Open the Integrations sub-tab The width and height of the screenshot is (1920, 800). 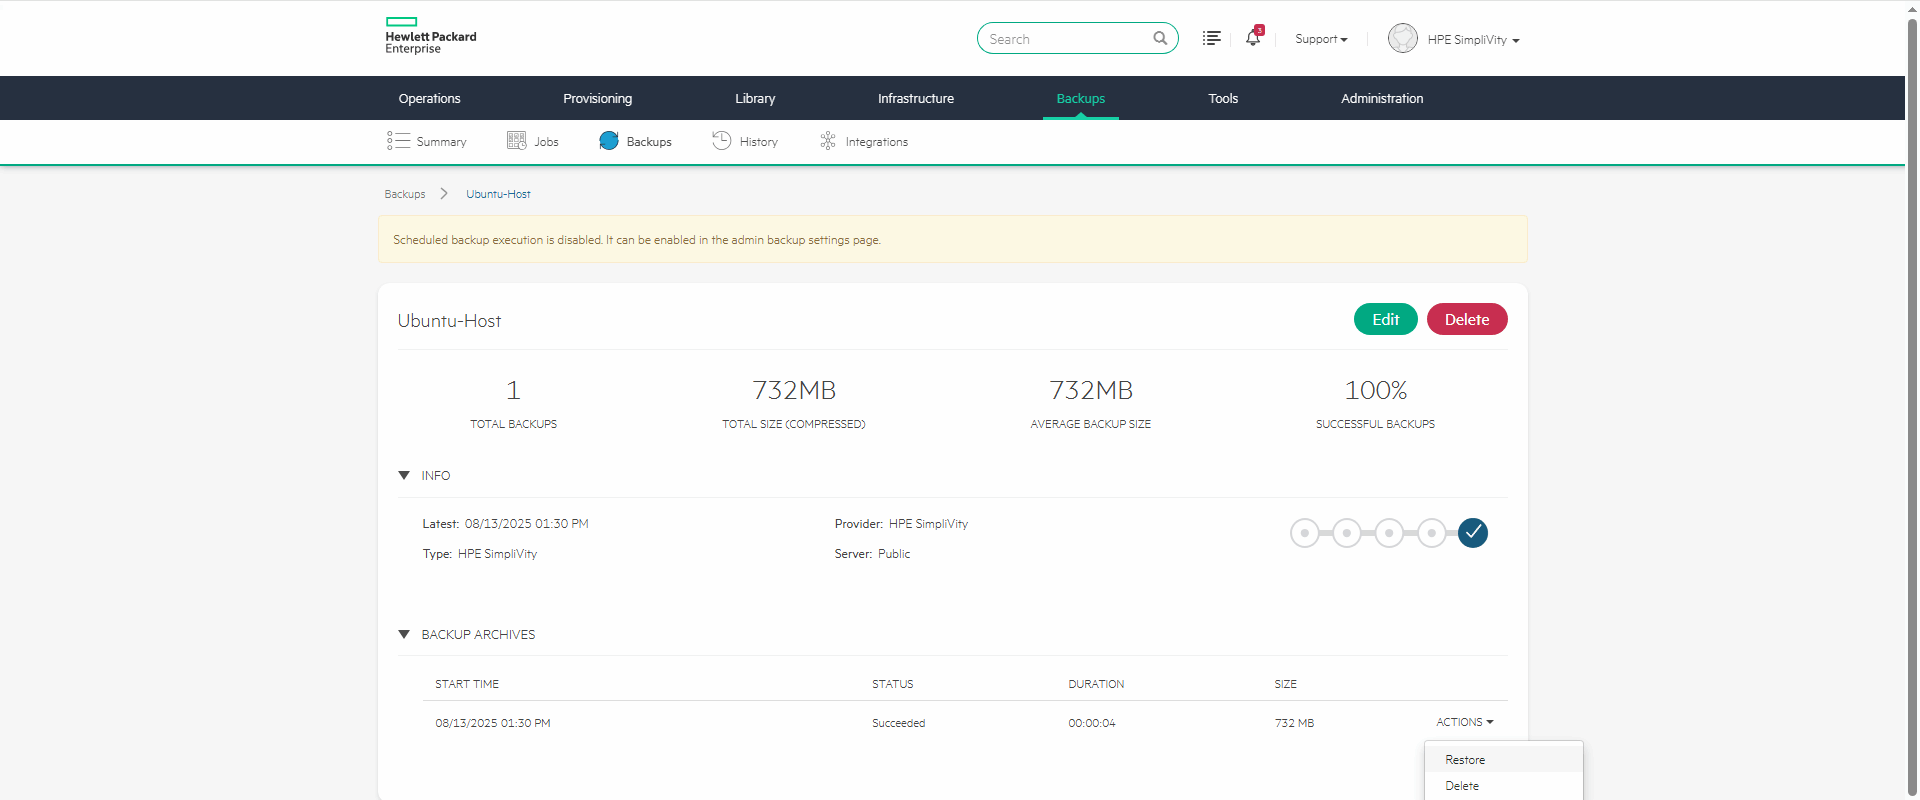coord(864,141)
